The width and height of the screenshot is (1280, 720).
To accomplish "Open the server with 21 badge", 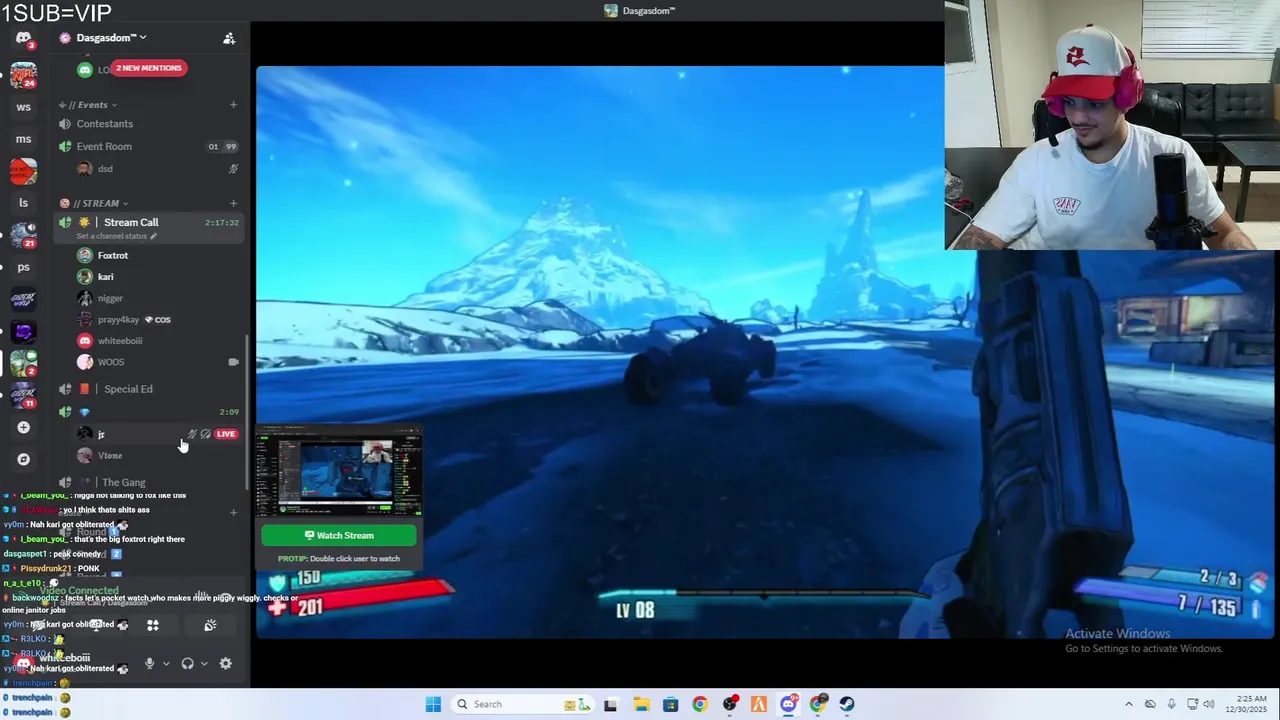I will click(23, 235).
